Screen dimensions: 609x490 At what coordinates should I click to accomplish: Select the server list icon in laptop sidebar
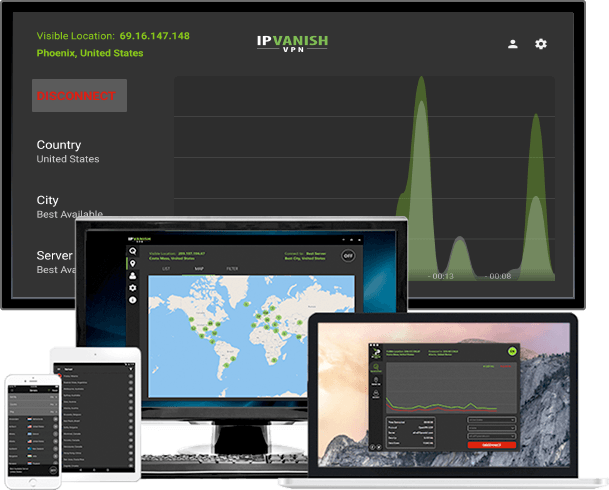point(376,381)
